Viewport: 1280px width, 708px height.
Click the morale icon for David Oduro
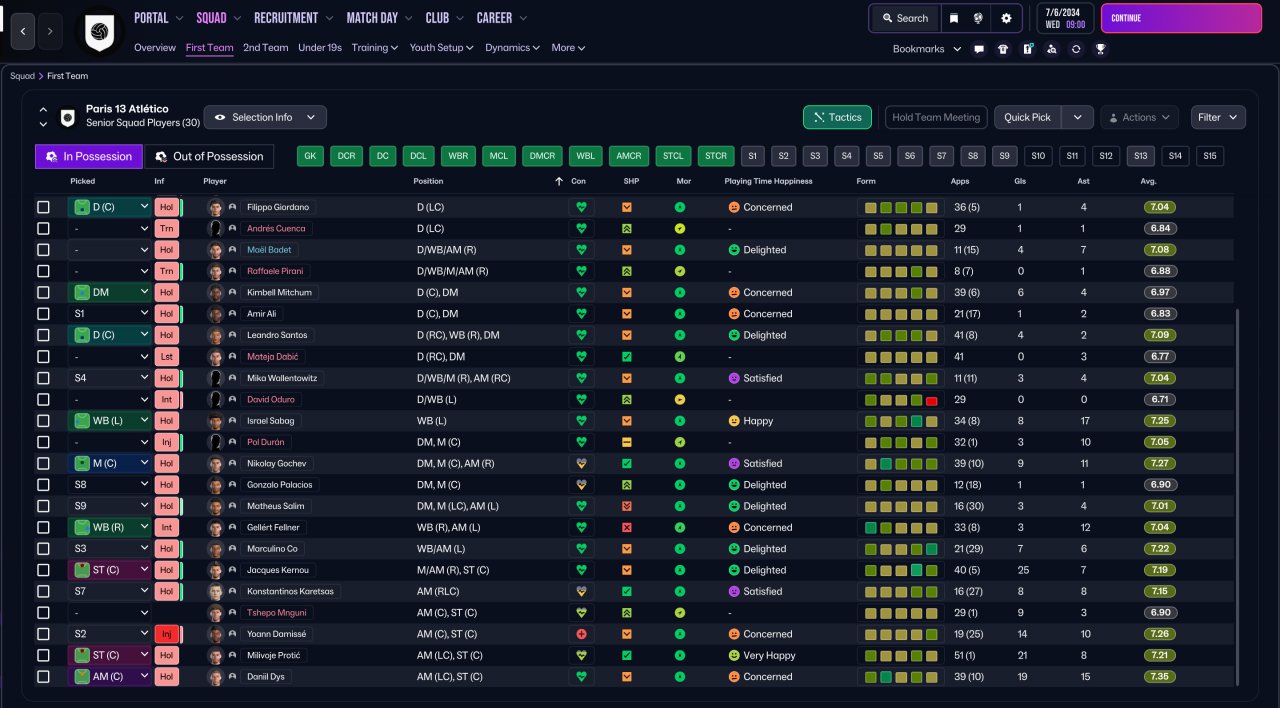[680, 399]
